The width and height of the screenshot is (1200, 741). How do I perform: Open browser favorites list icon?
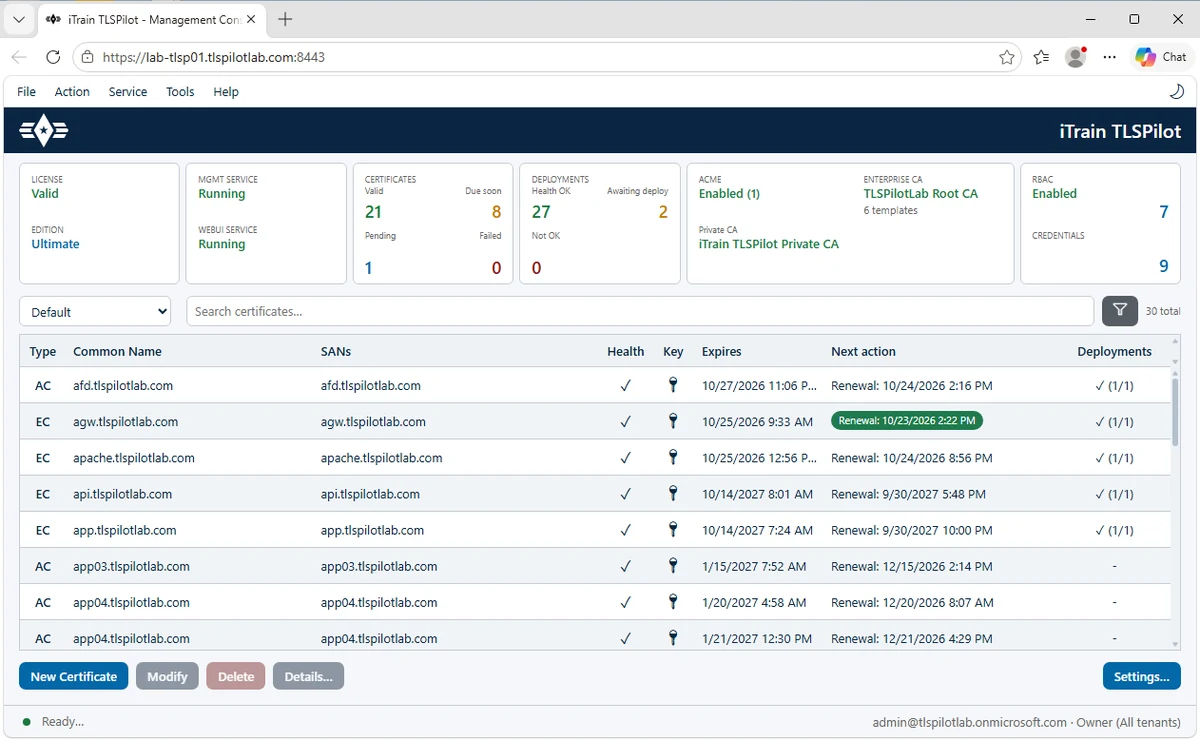1041,57
